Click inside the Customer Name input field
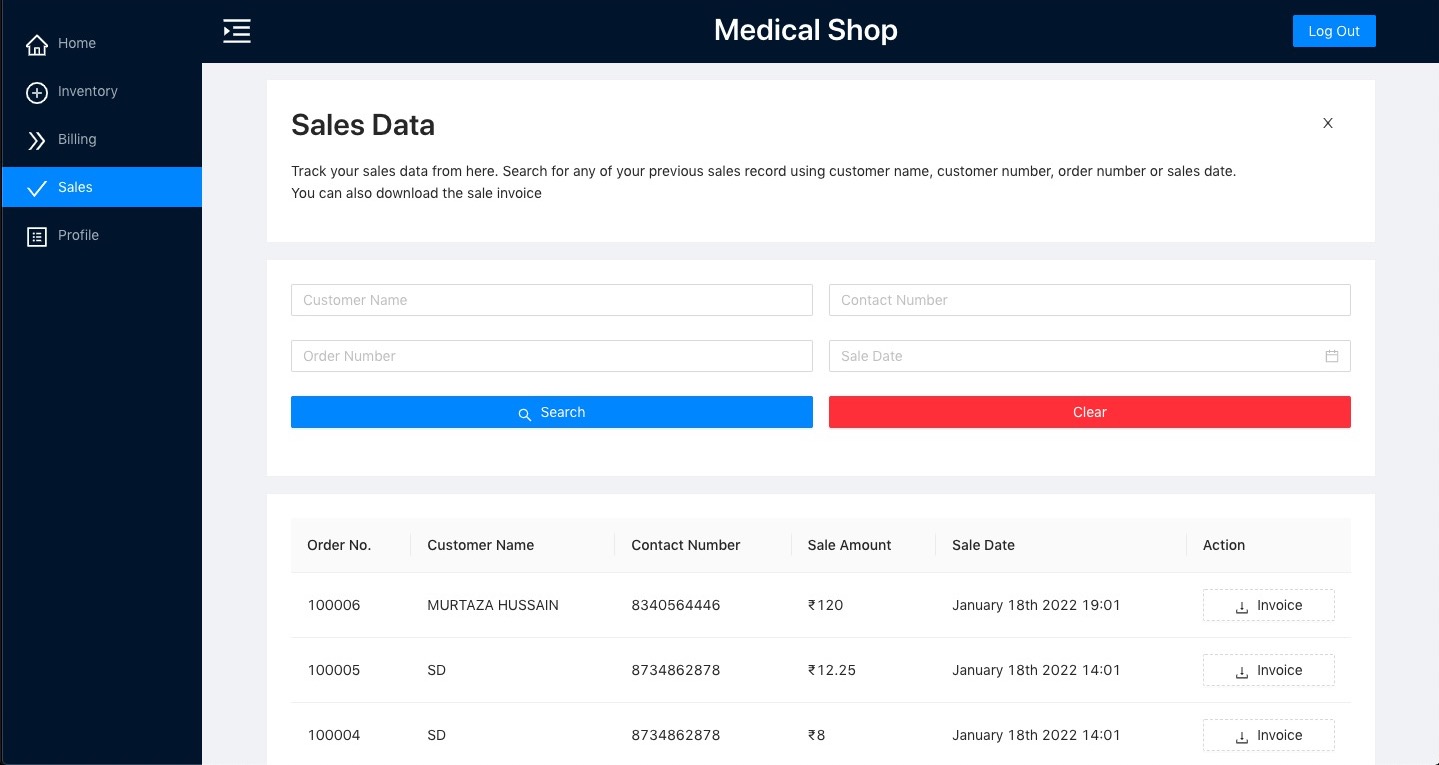Image resolution: width=1439 pixels, height=765 pixels. point(551,300)
